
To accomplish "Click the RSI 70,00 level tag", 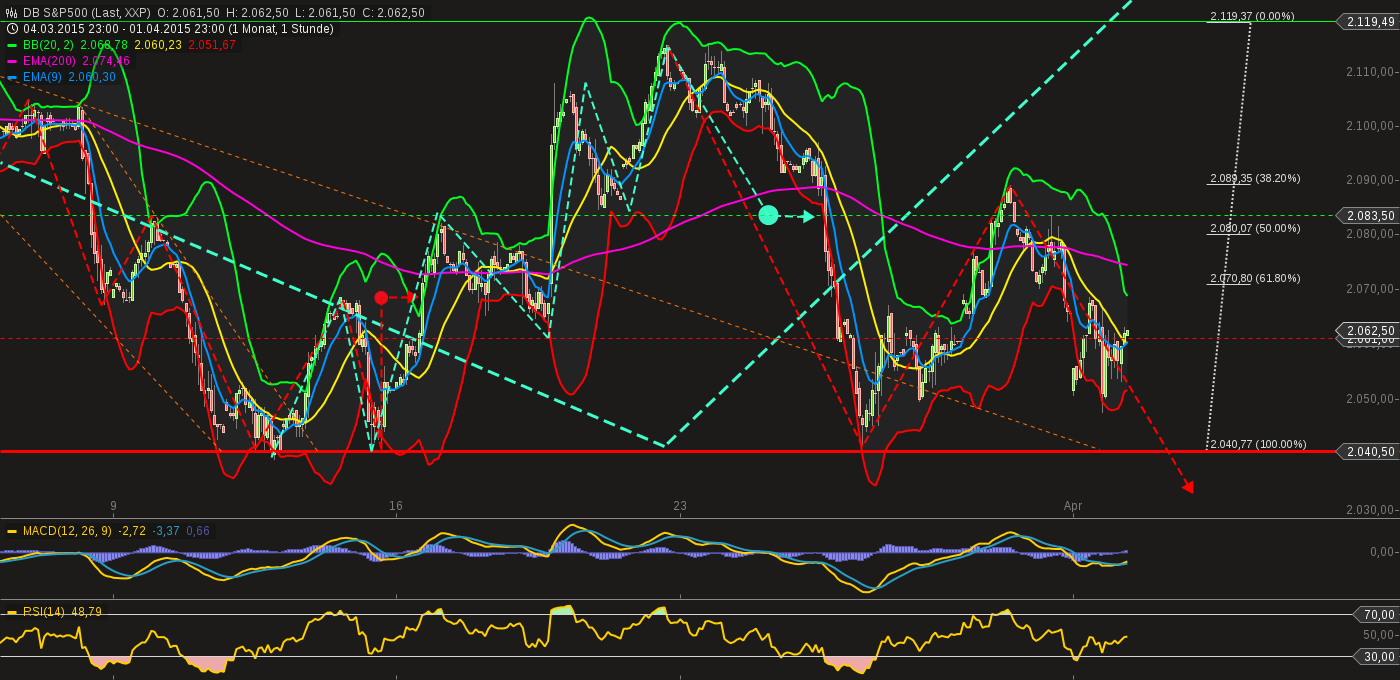I will click(1377, 614).
